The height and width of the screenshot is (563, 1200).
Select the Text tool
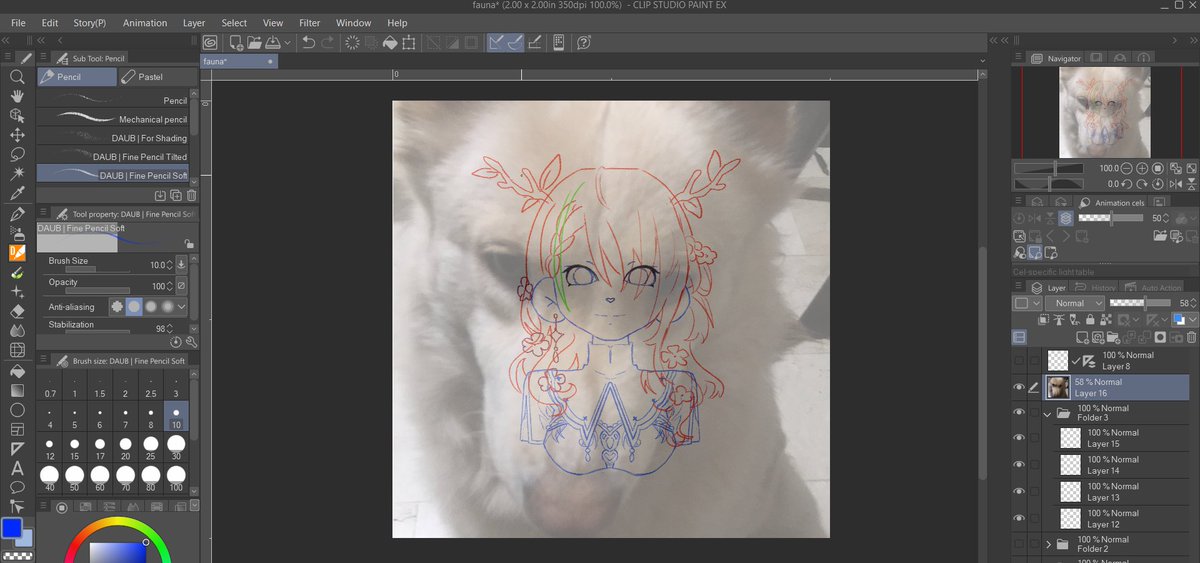click(x=17, y=468)
